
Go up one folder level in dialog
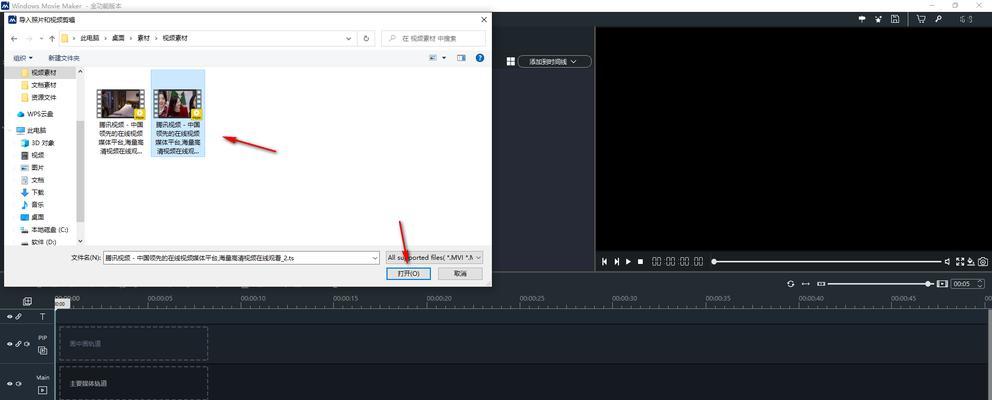52,38
